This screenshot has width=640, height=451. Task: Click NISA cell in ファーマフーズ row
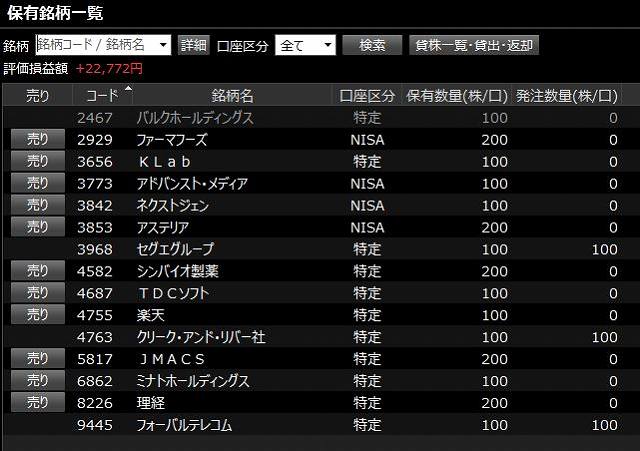367,140
